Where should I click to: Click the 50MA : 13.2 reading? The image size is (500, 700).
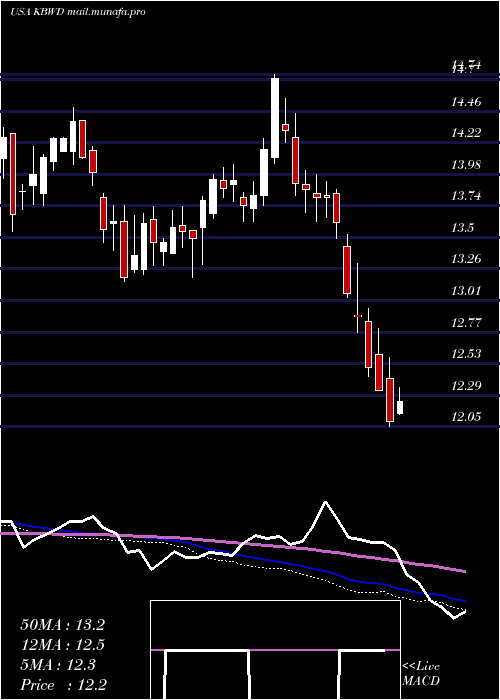[x=62, y=625]
